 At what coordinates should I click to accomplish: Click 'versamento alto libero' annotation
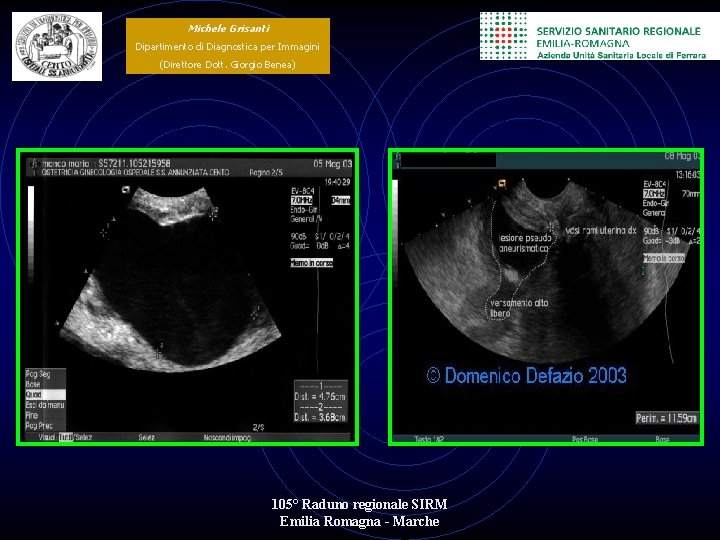coord(519,308)
